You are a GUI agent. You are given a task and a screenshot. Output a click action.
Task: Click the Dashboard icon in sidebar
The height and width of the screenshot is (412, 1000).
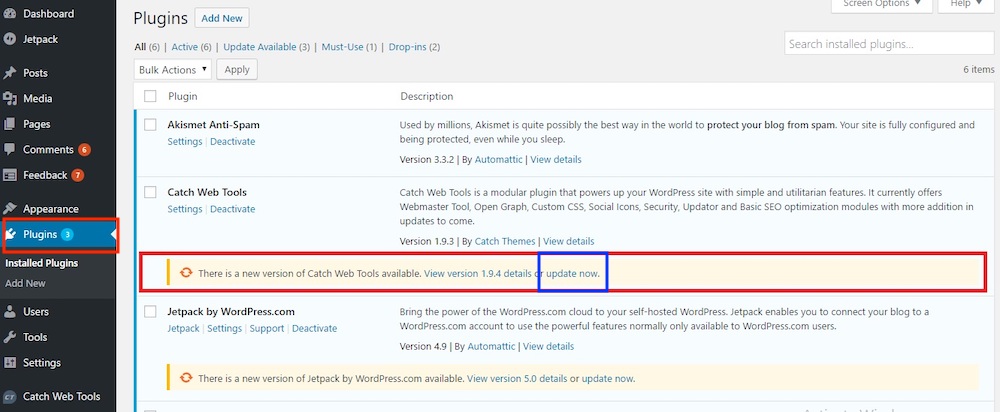coord(10,14)
